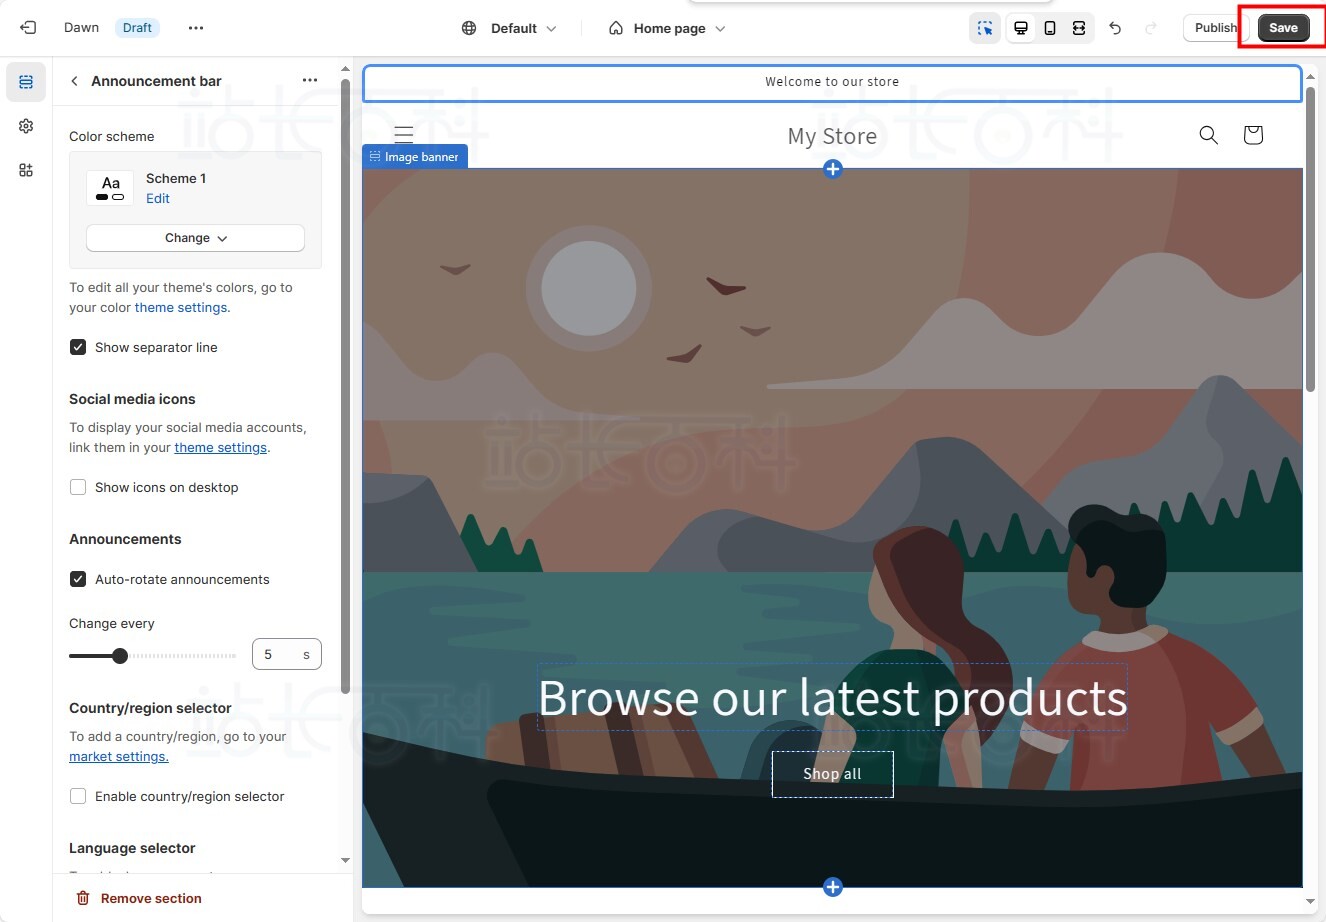
Task: Open the cart icon in store header
Action: click(1252, 135)
